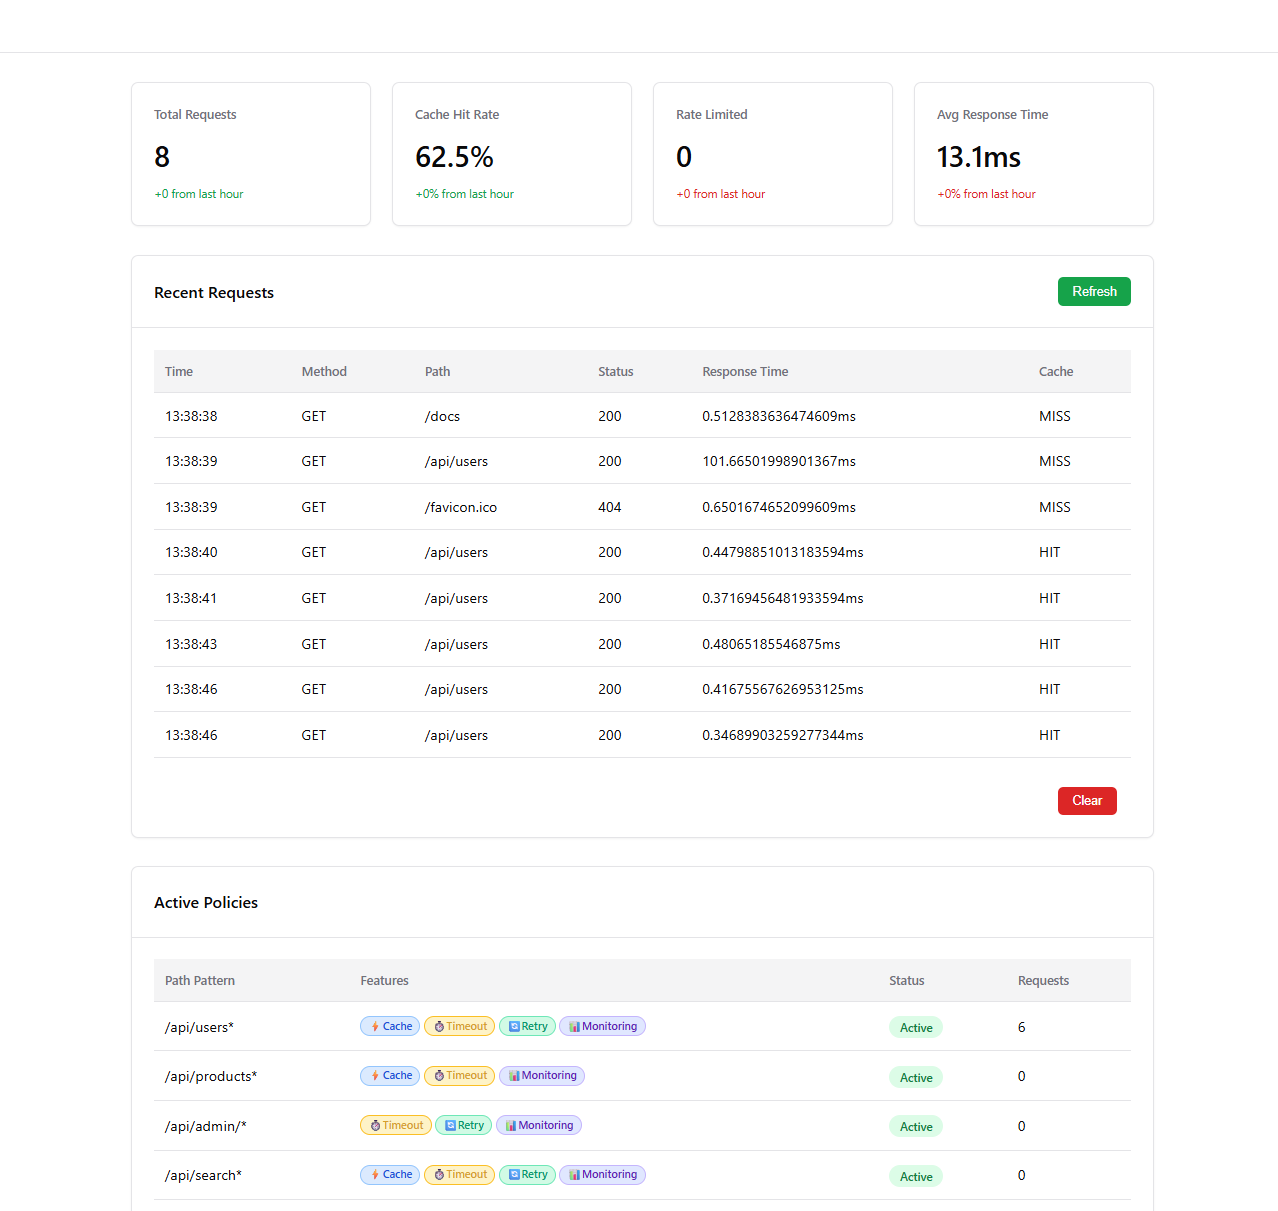Image resolution: width=1278 pixels, height=1211 pixels.
Task: Select the Monitoring badge for /api/search*
Action: pos(602,1174)
